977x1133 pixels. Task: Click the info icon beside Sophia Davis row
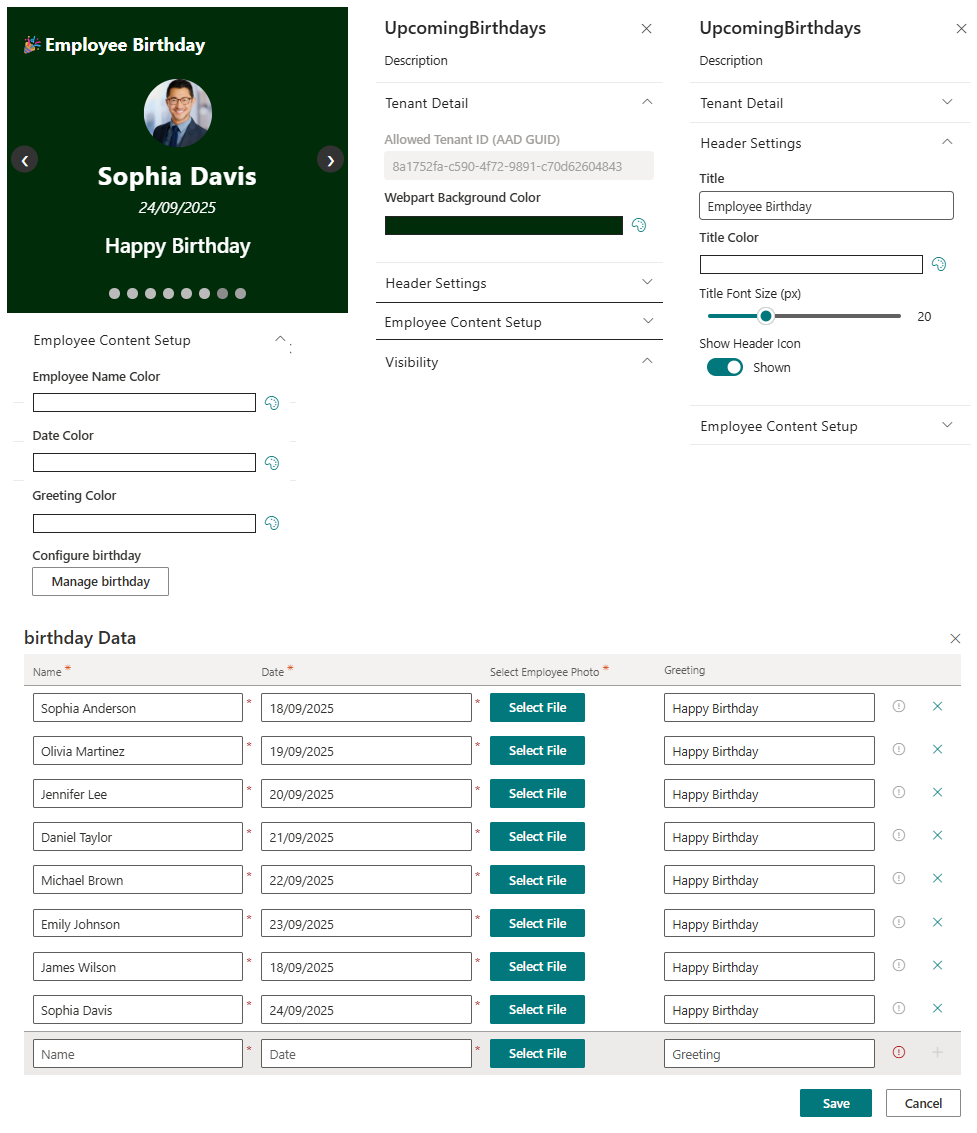pos(898,1008)
